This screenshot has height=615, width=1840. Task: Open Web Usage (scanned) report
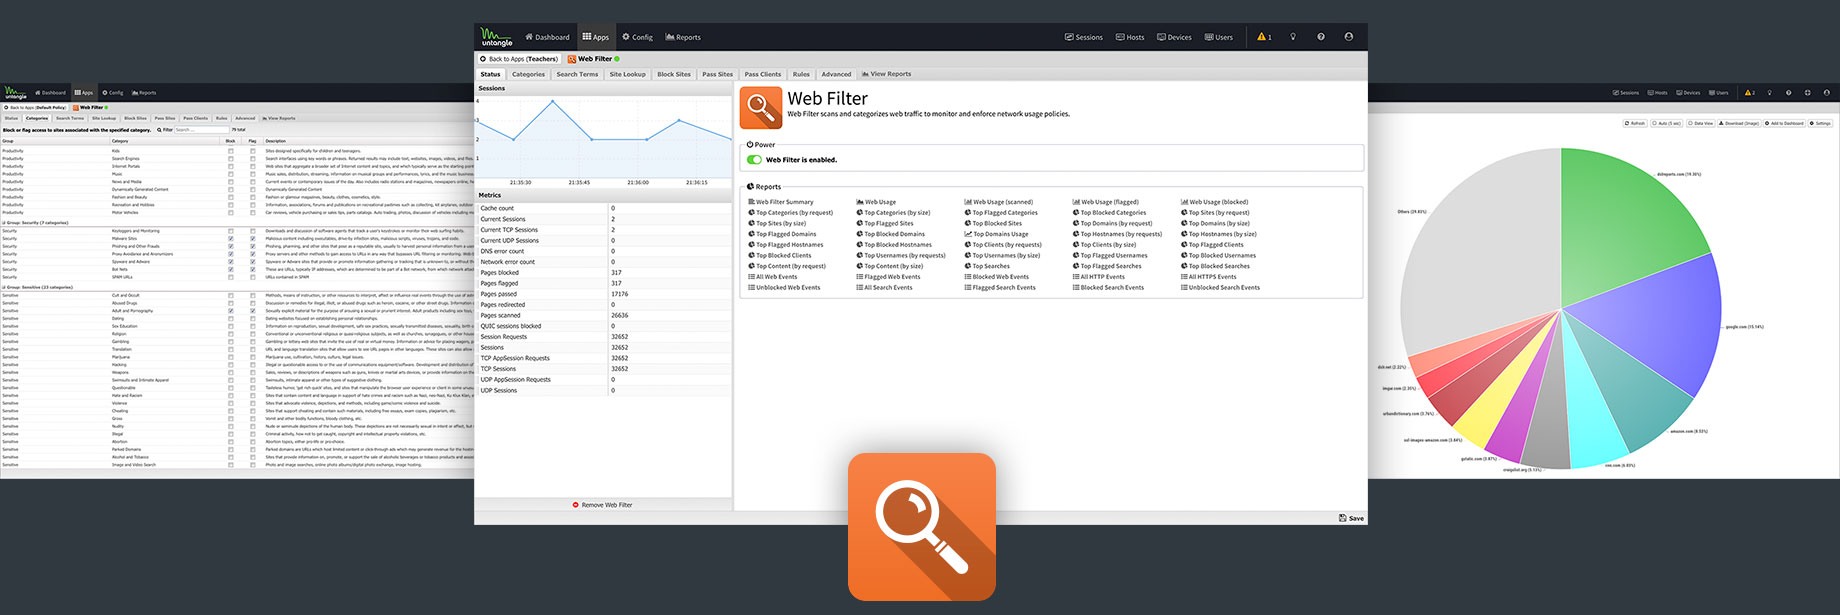click(x=999, y=202)
